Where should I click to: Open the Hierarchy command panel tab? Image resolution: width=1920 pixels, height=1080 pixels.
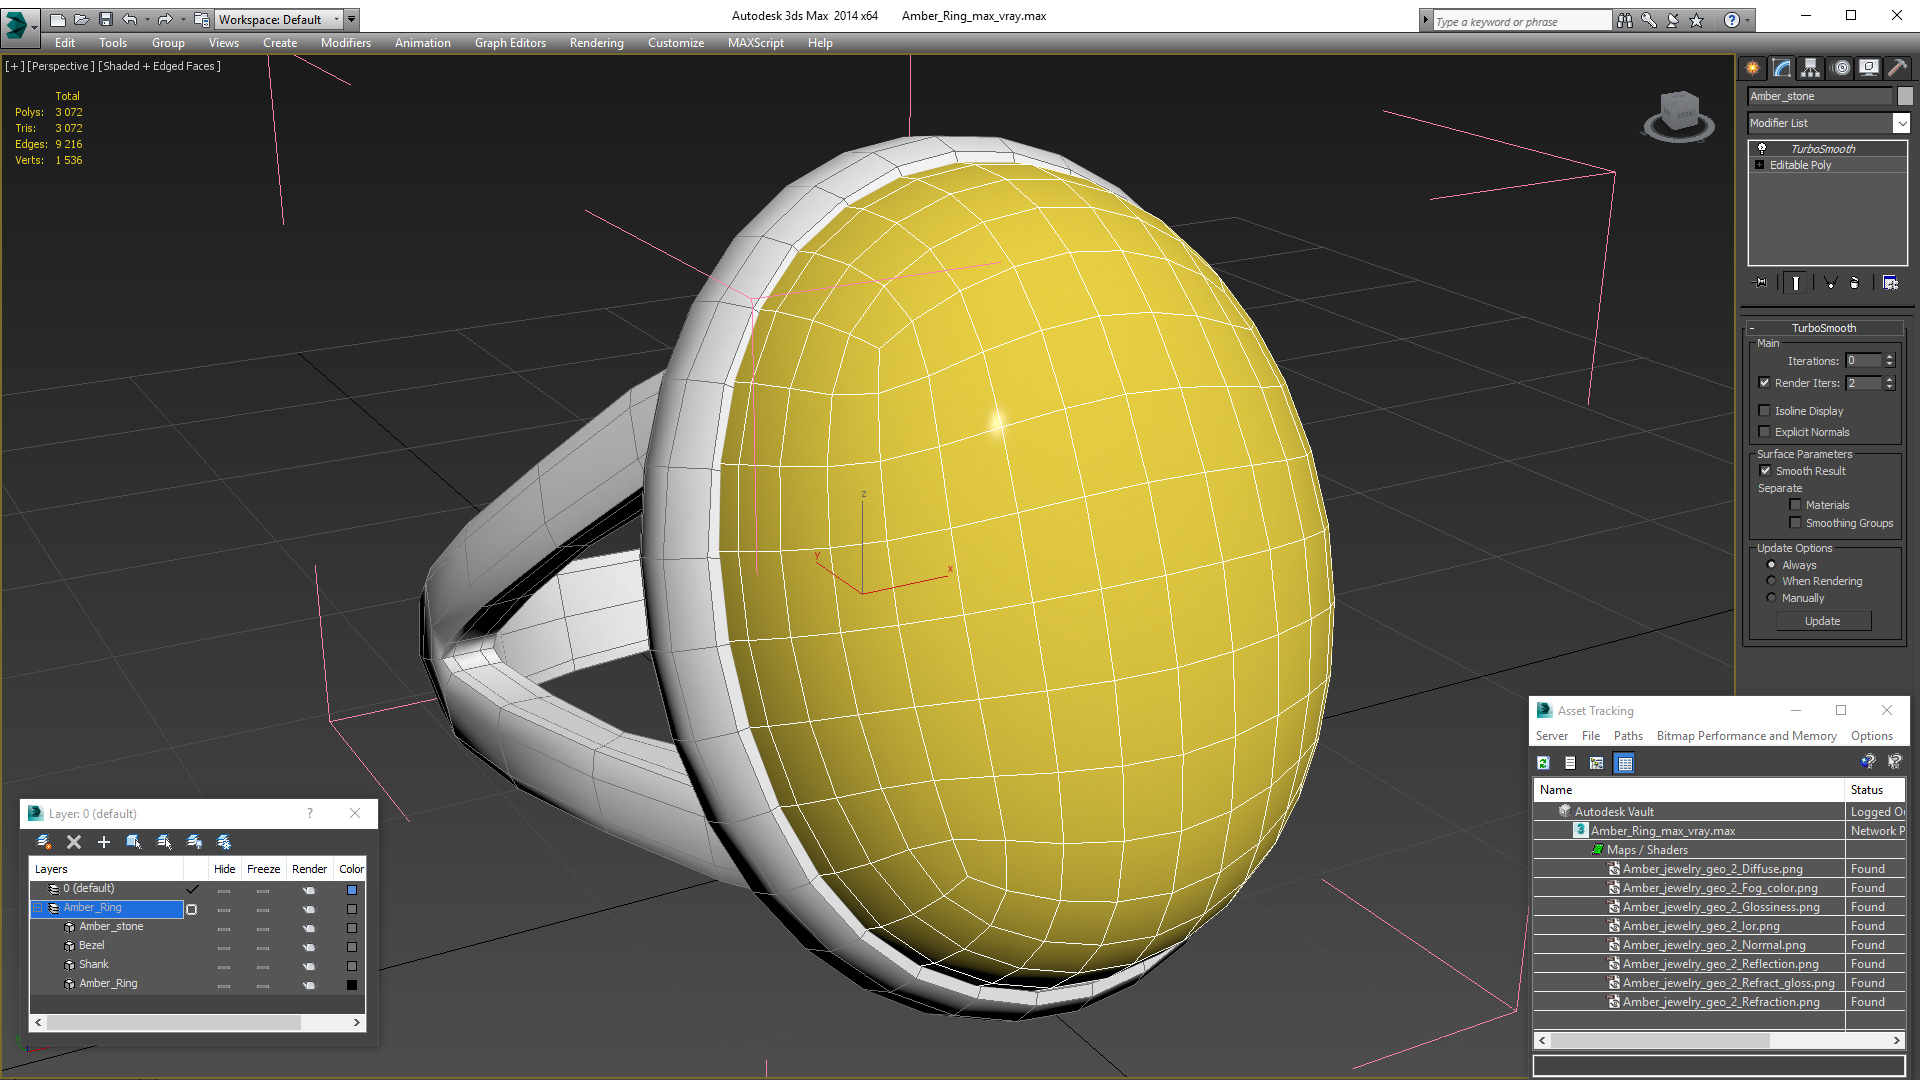point(1810,68)
